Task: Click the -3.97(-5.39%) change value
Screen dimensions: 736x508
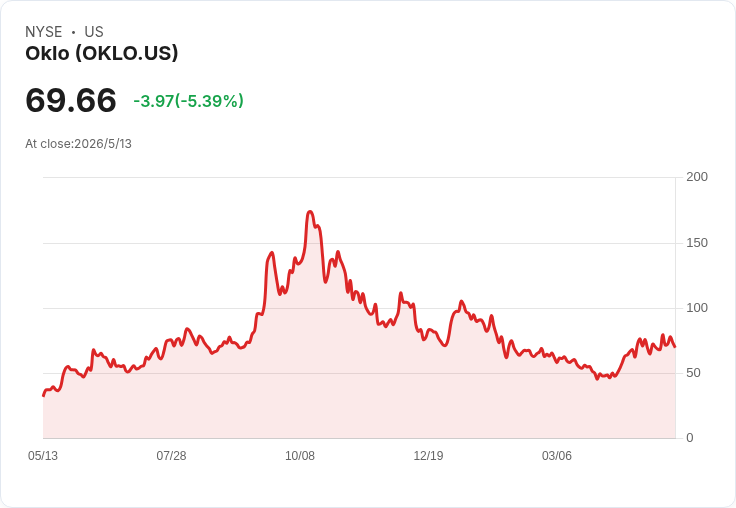Action: tap(189, 101)
